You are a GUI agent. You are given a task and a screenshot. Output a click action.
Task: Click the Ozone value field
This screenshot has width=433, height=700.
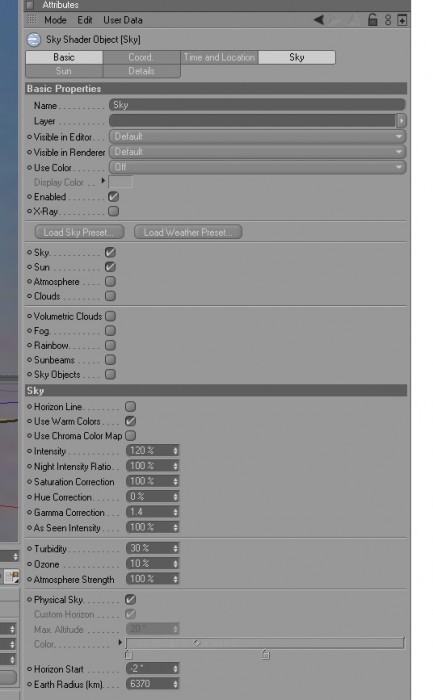click(149, 564)
